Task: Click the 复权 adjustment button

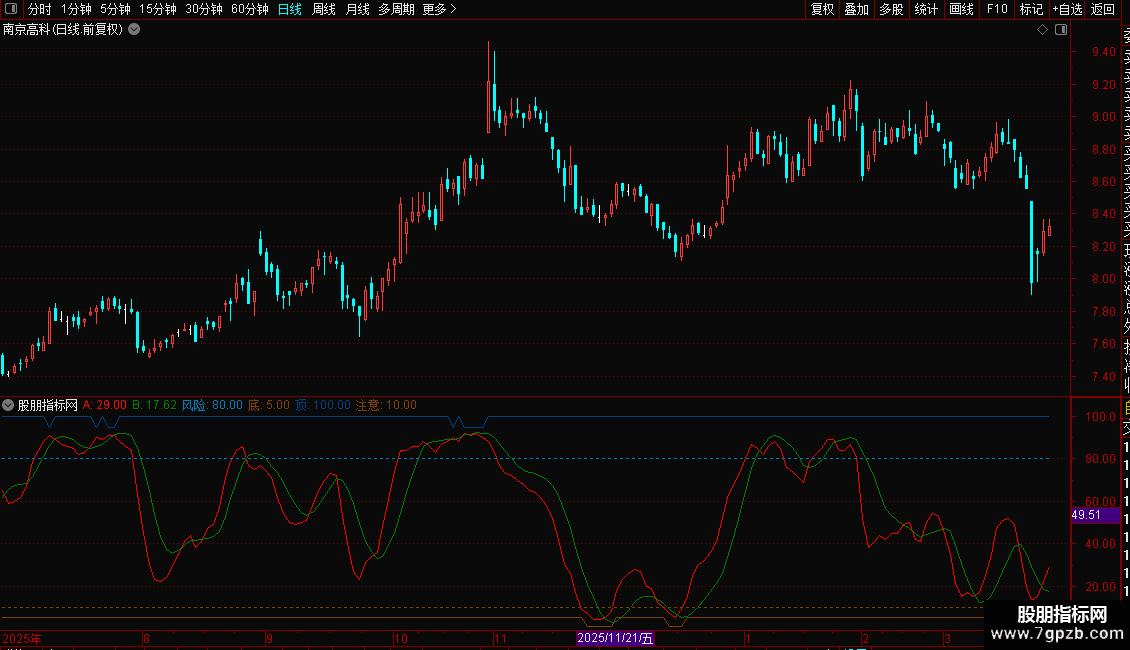Action: point(822,9)
